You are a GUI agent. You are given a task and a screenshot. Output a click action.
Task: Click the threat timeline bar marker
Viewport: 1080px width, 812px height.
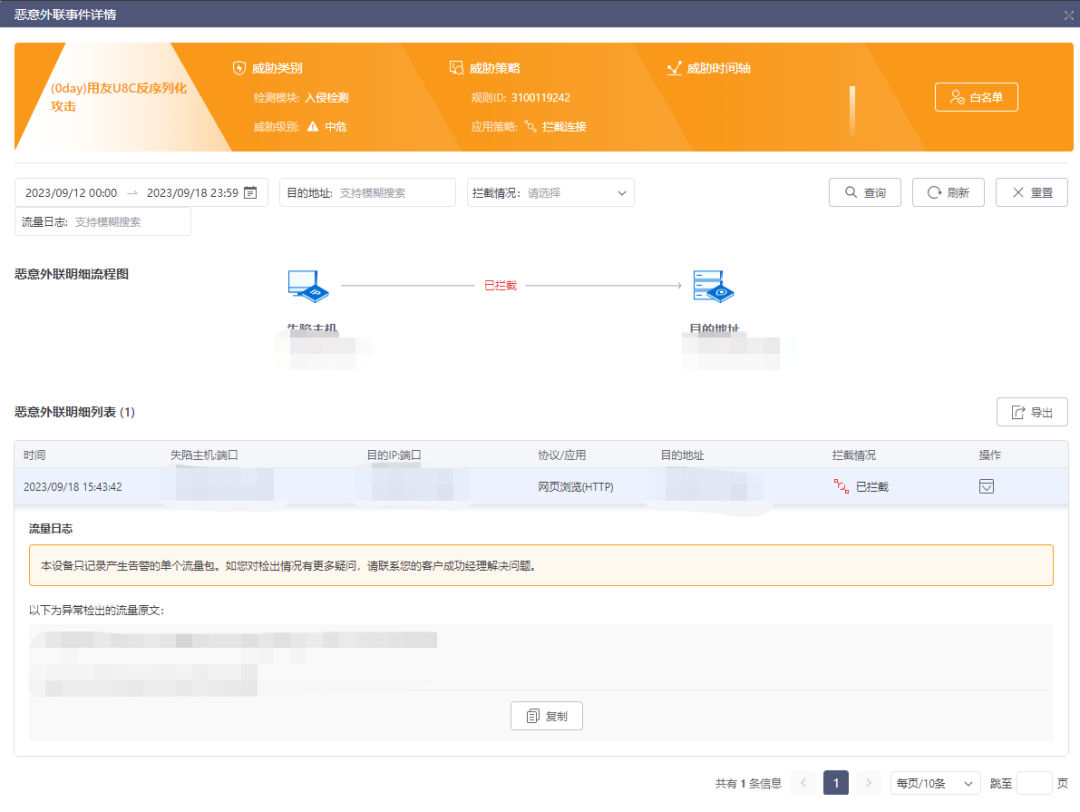pos(852,110)
